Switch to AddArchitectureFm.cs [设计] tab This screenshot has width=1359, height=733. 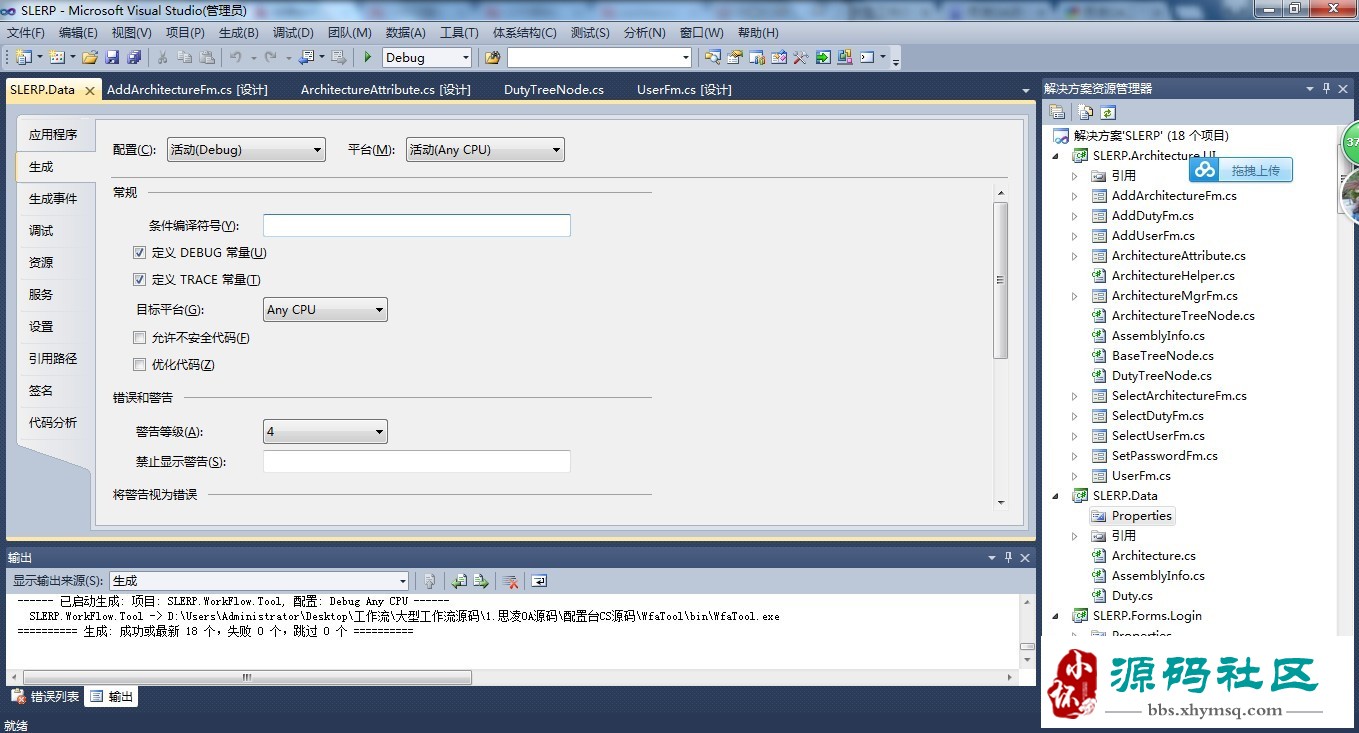187,89
